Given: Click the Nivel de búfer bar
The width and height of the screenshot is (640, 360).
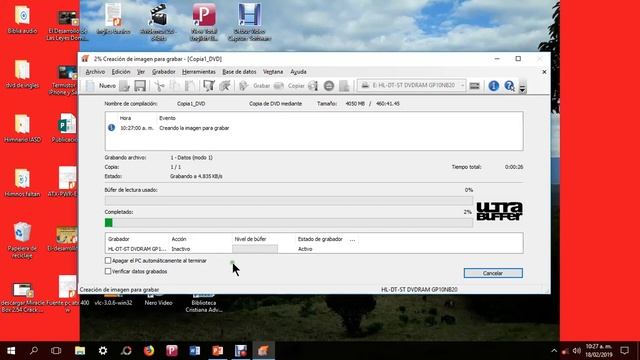Looking at the screenshot, I should (255, 249).
